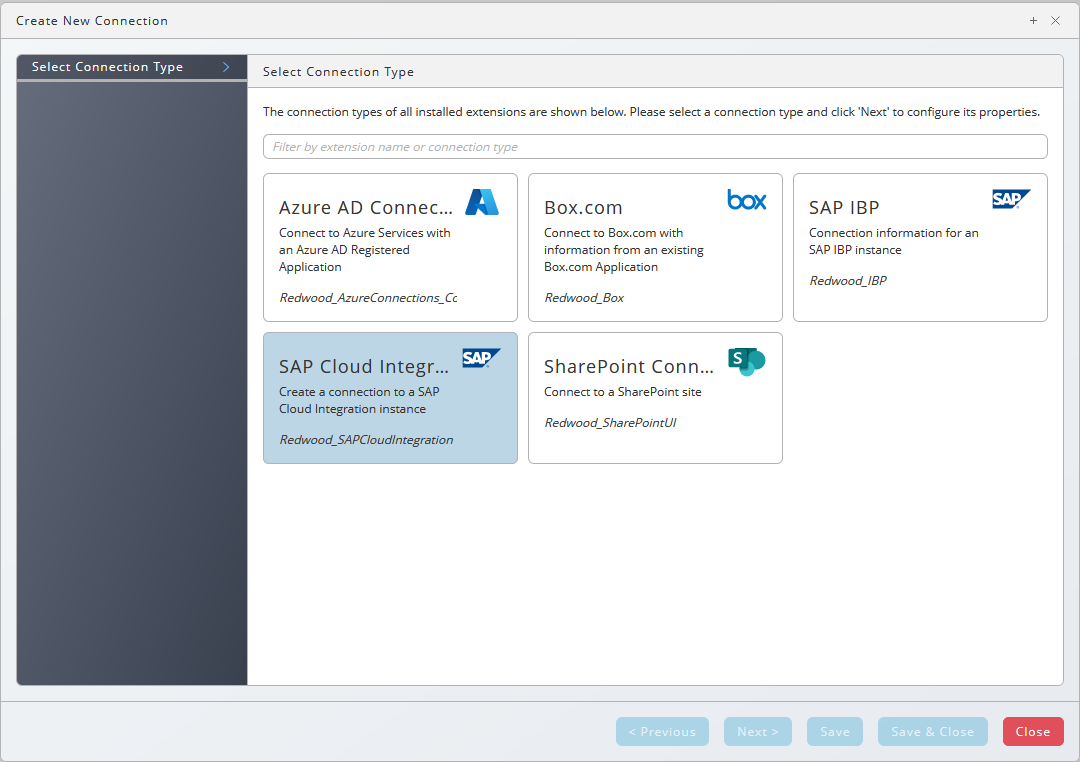1080x762 pixels.
Task: Select the Azure AD Connections card title
Action: [x=366, y=207]
